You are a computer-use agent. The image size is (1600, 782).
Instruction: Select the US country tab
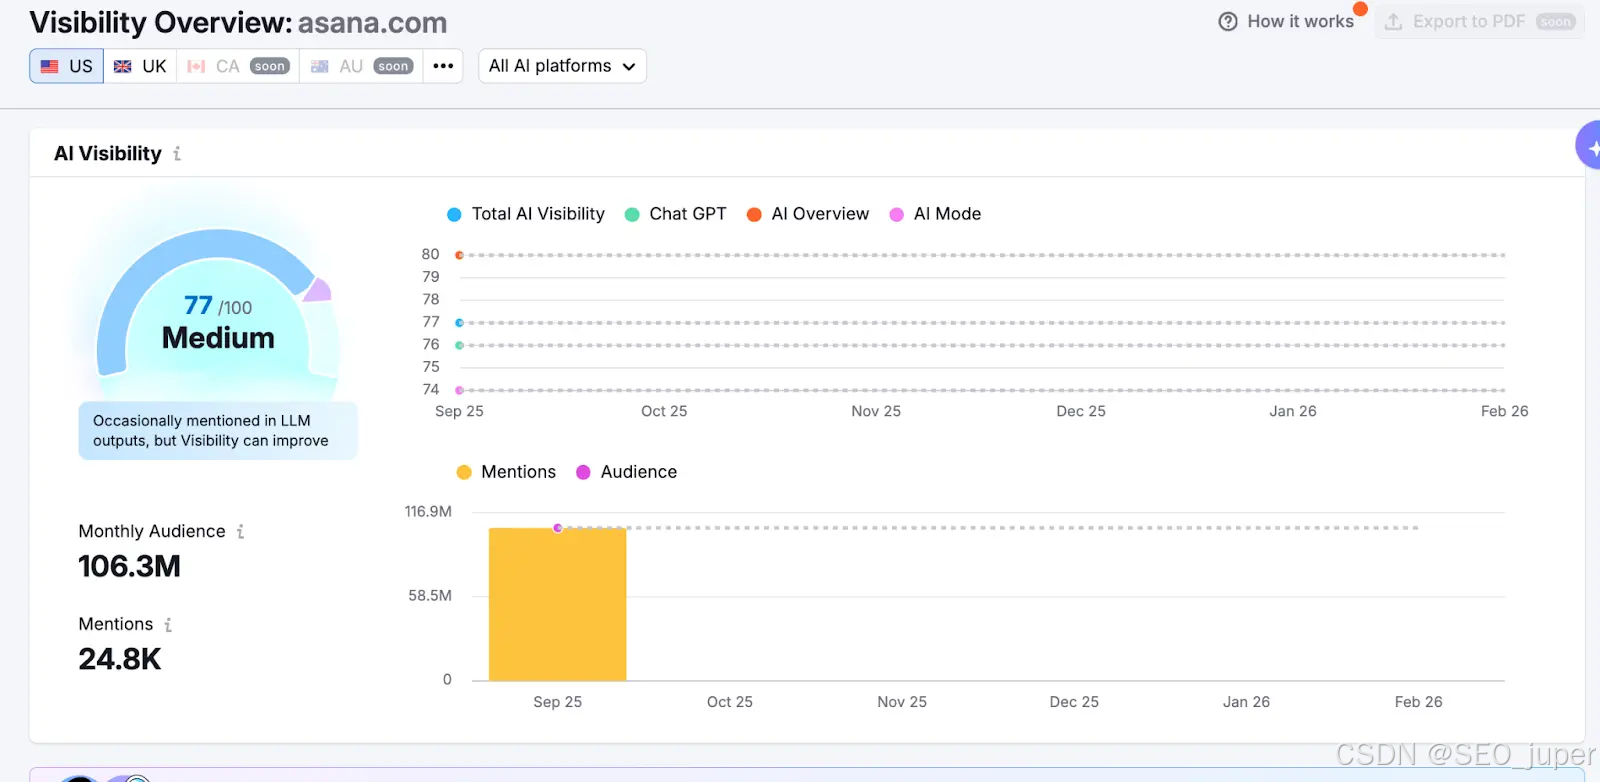click(66, 66)
